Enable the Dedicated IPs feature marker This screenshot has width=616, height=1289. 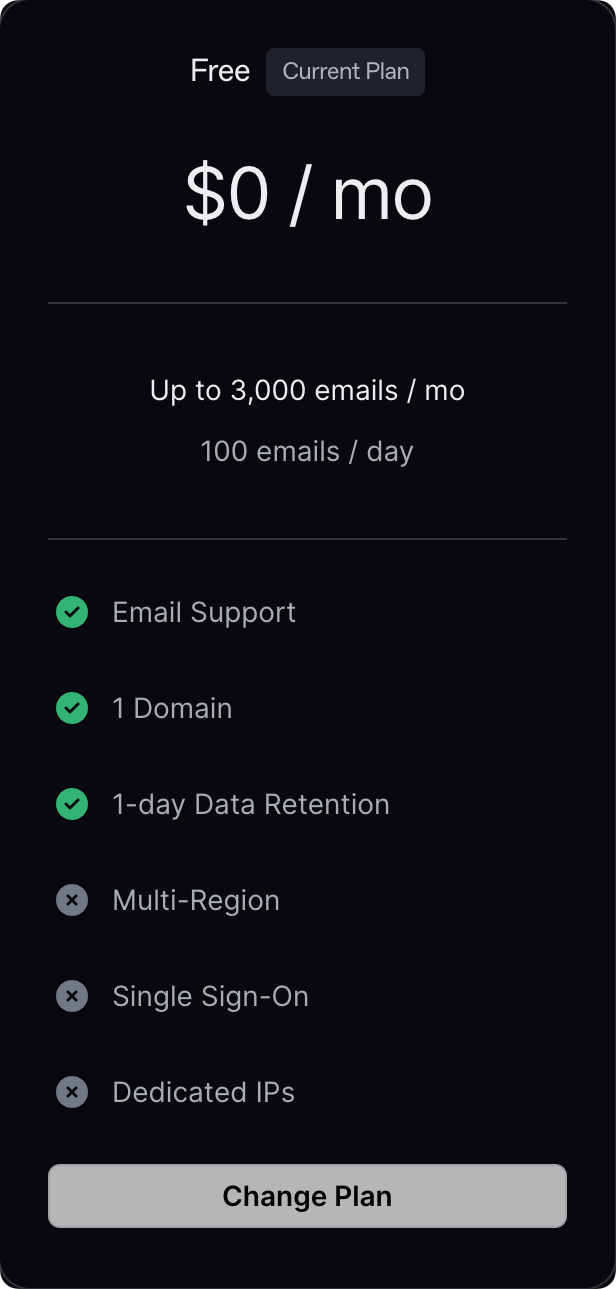pos(71,1092)
